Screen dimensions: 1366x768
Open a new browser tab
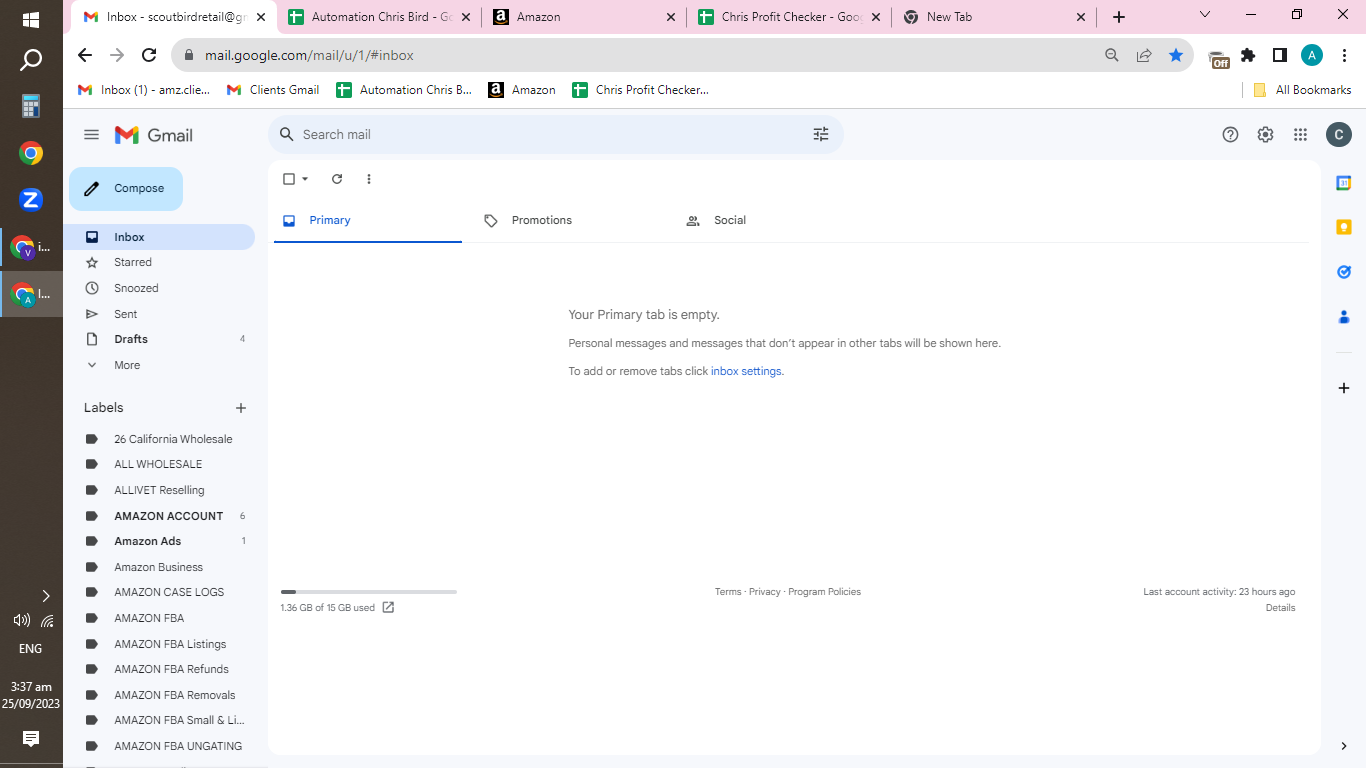click(x=1119, y=17)
